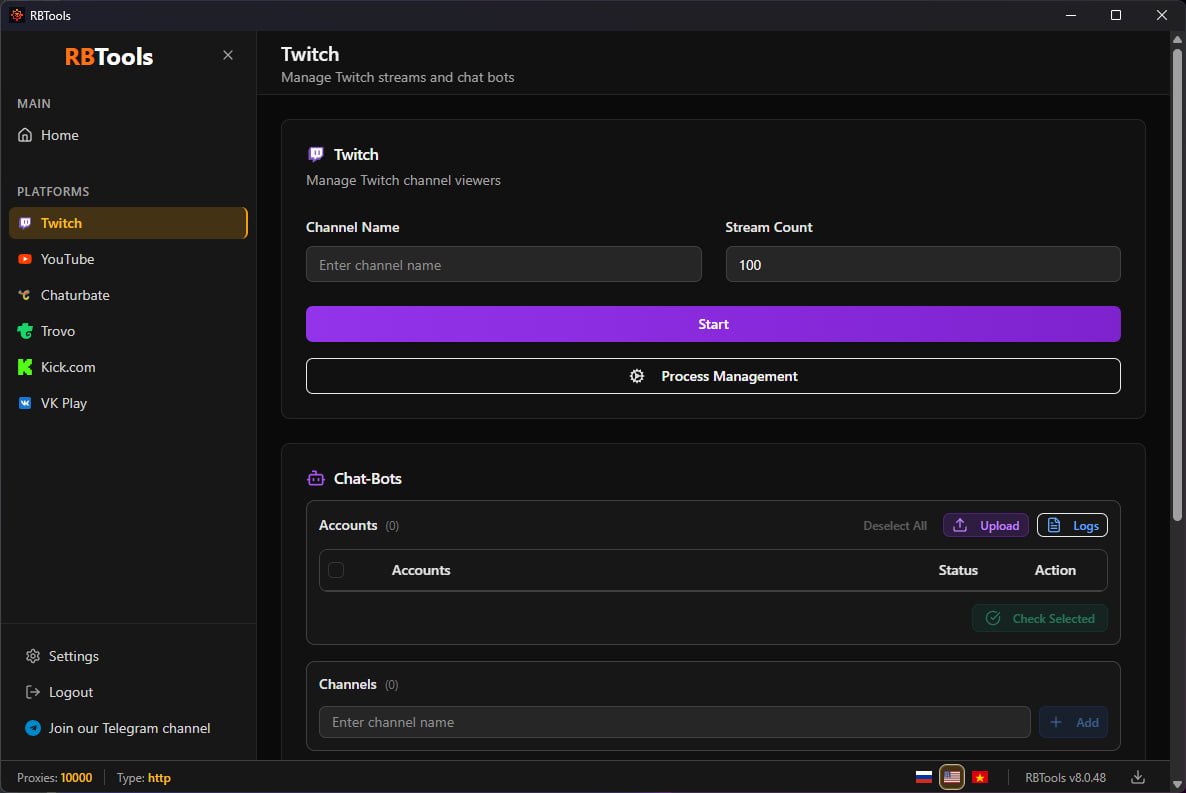This screenshot has width=1186, height=793.
Task: Click the download icon in status bar
Action: tap(1138, 777)
